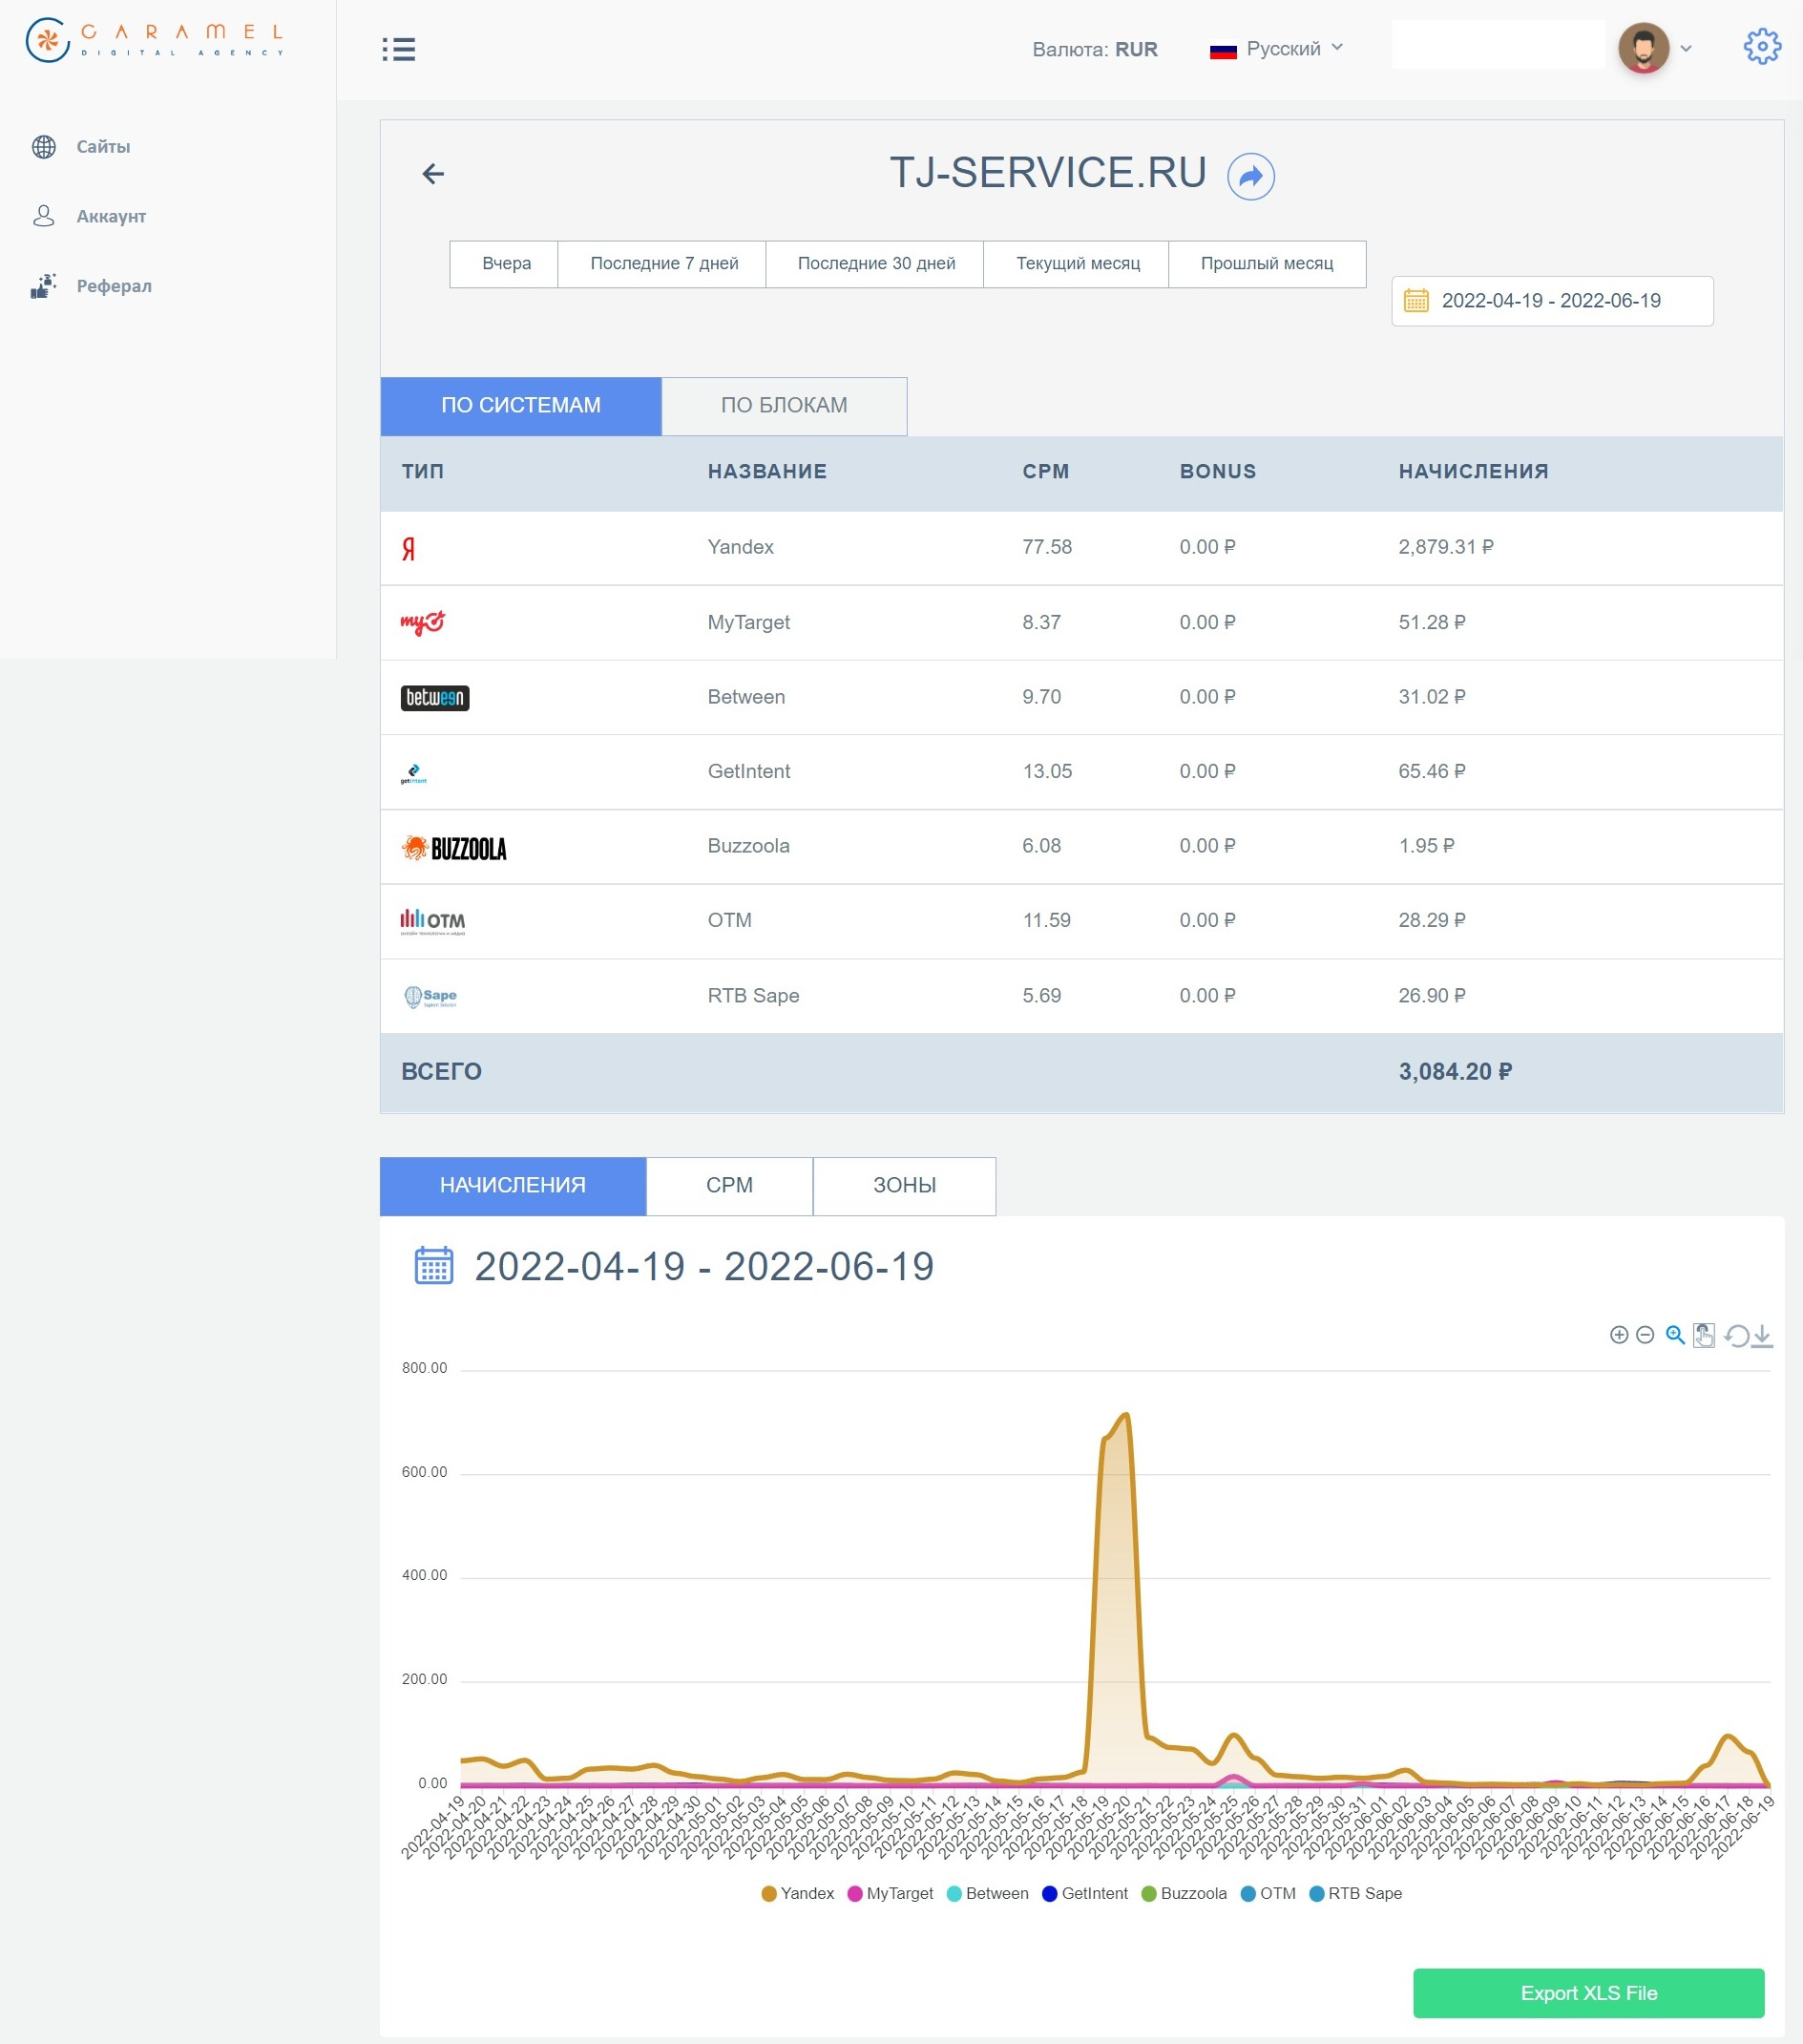Click the Yandex earnings value 2,879.31 ₽
This screenshot has height=2044, width=1803.
(x=1446, y=547)
